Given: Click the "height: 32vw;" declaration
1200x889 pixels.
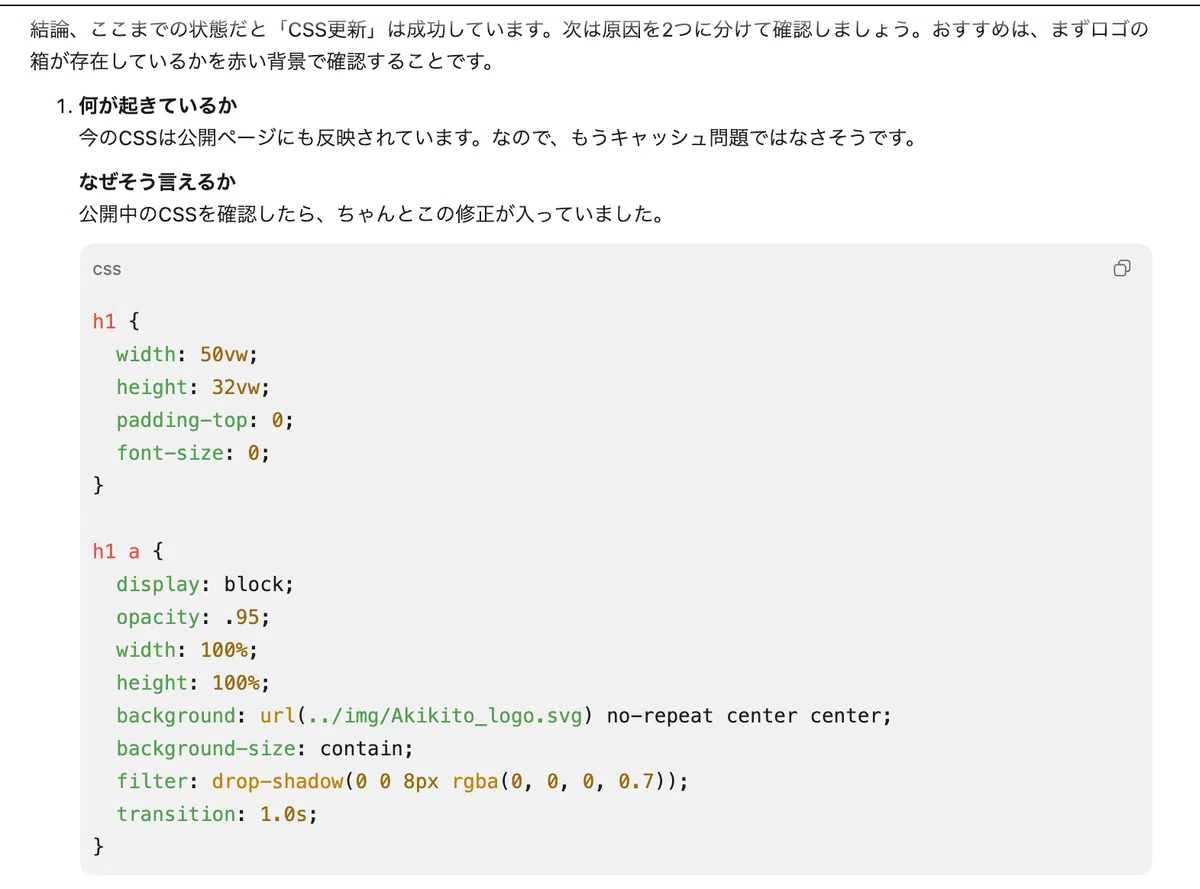Looking at the screenshot, I should pyautogui.click(x=193, y=387).
